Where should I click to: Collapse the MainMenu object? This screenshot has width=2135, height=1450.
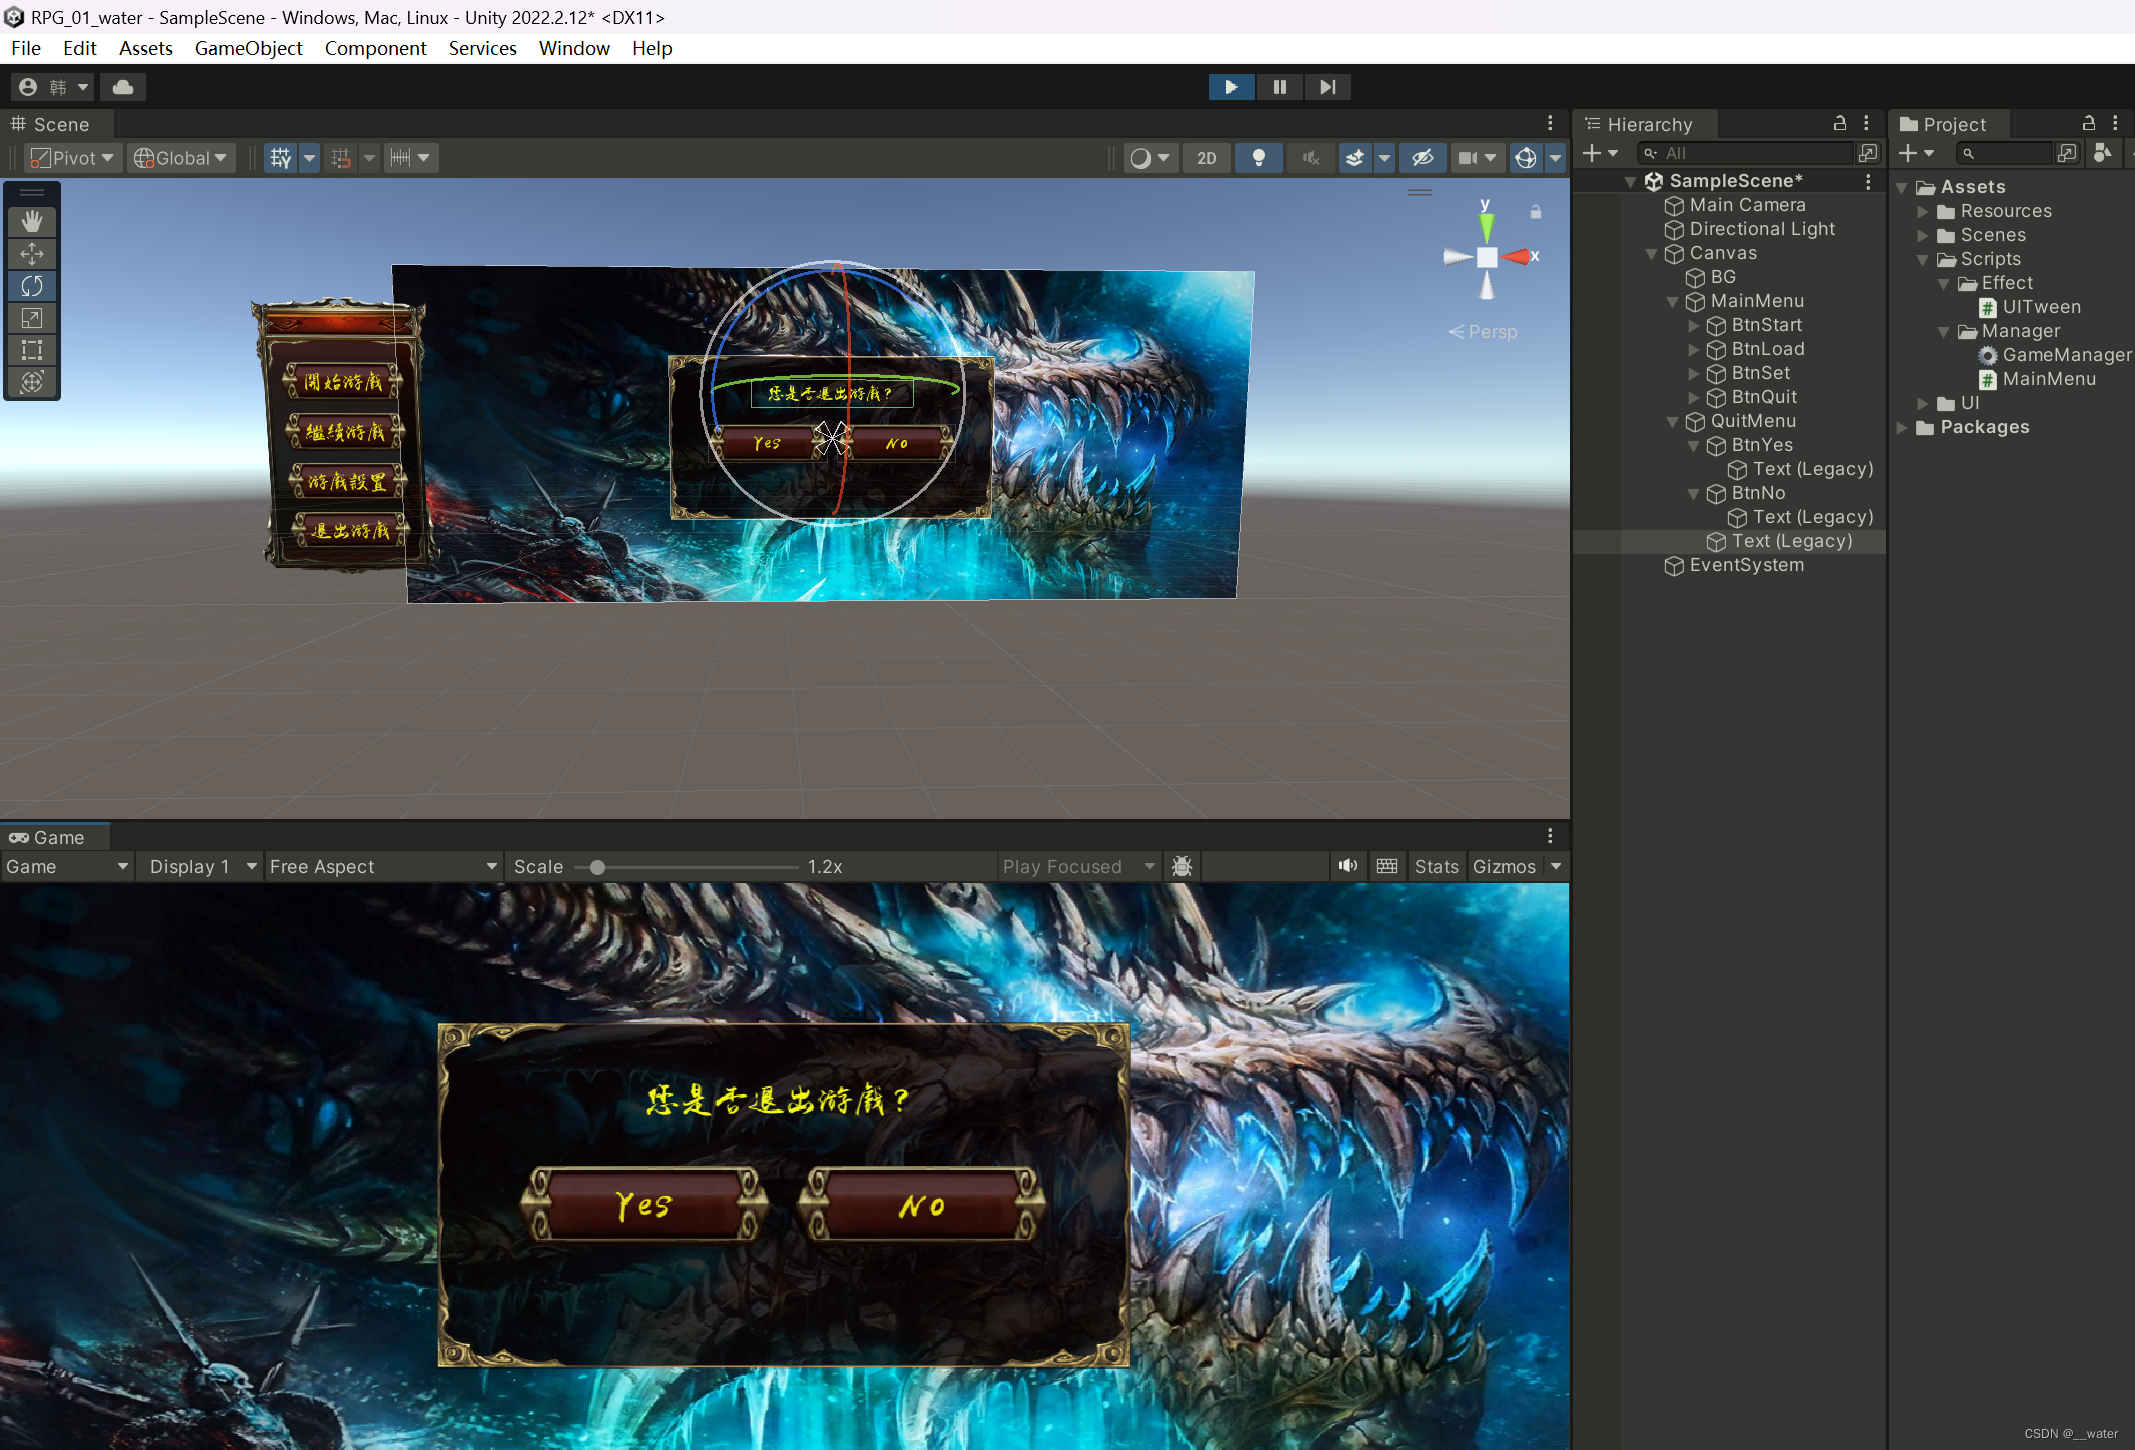1672,302
